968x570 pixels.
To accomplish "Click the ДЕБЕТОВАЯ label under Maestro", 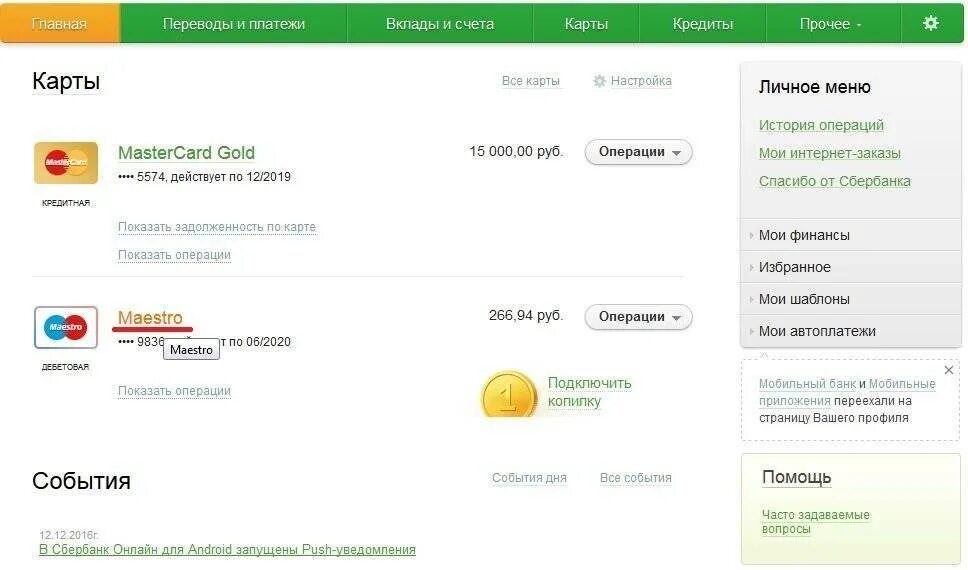I will (x=65, y=367).
